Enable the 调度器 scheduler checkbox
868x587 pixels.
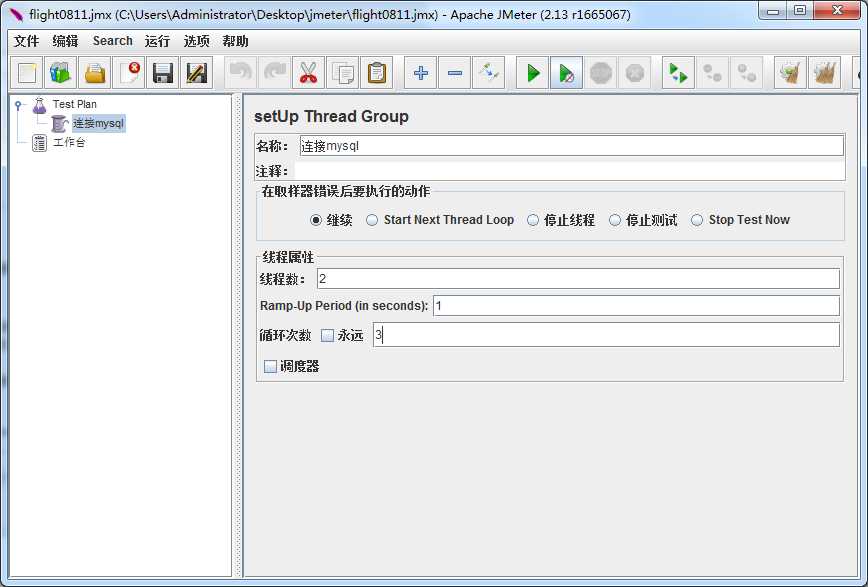(x=270, y=367)
